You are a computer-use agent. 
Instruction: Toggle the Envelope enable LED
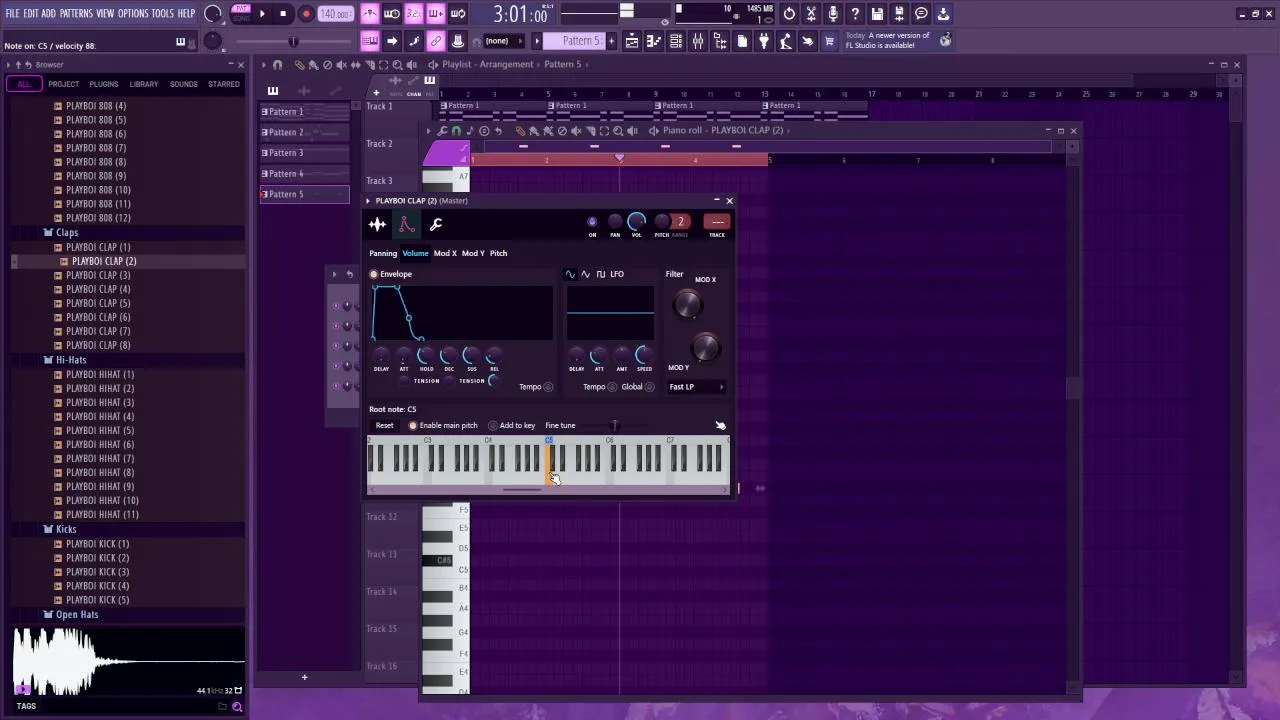374,274
